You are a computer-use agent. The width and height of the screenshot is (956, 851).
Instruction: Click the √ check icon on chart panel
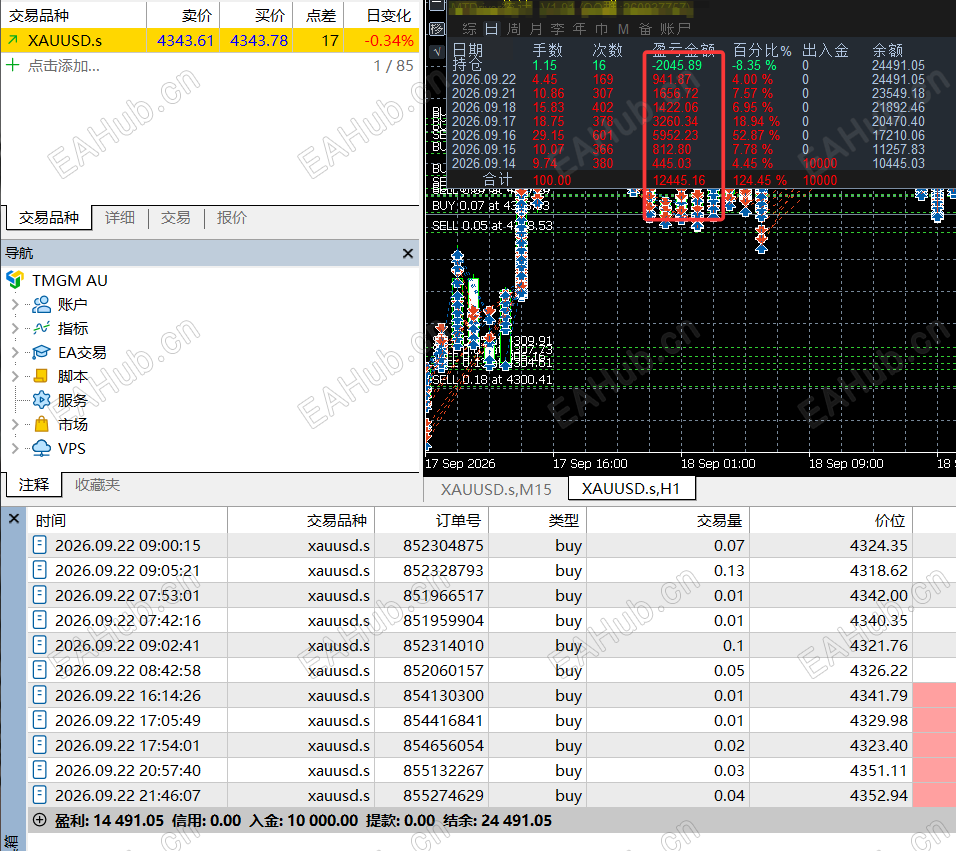(437, 52)
